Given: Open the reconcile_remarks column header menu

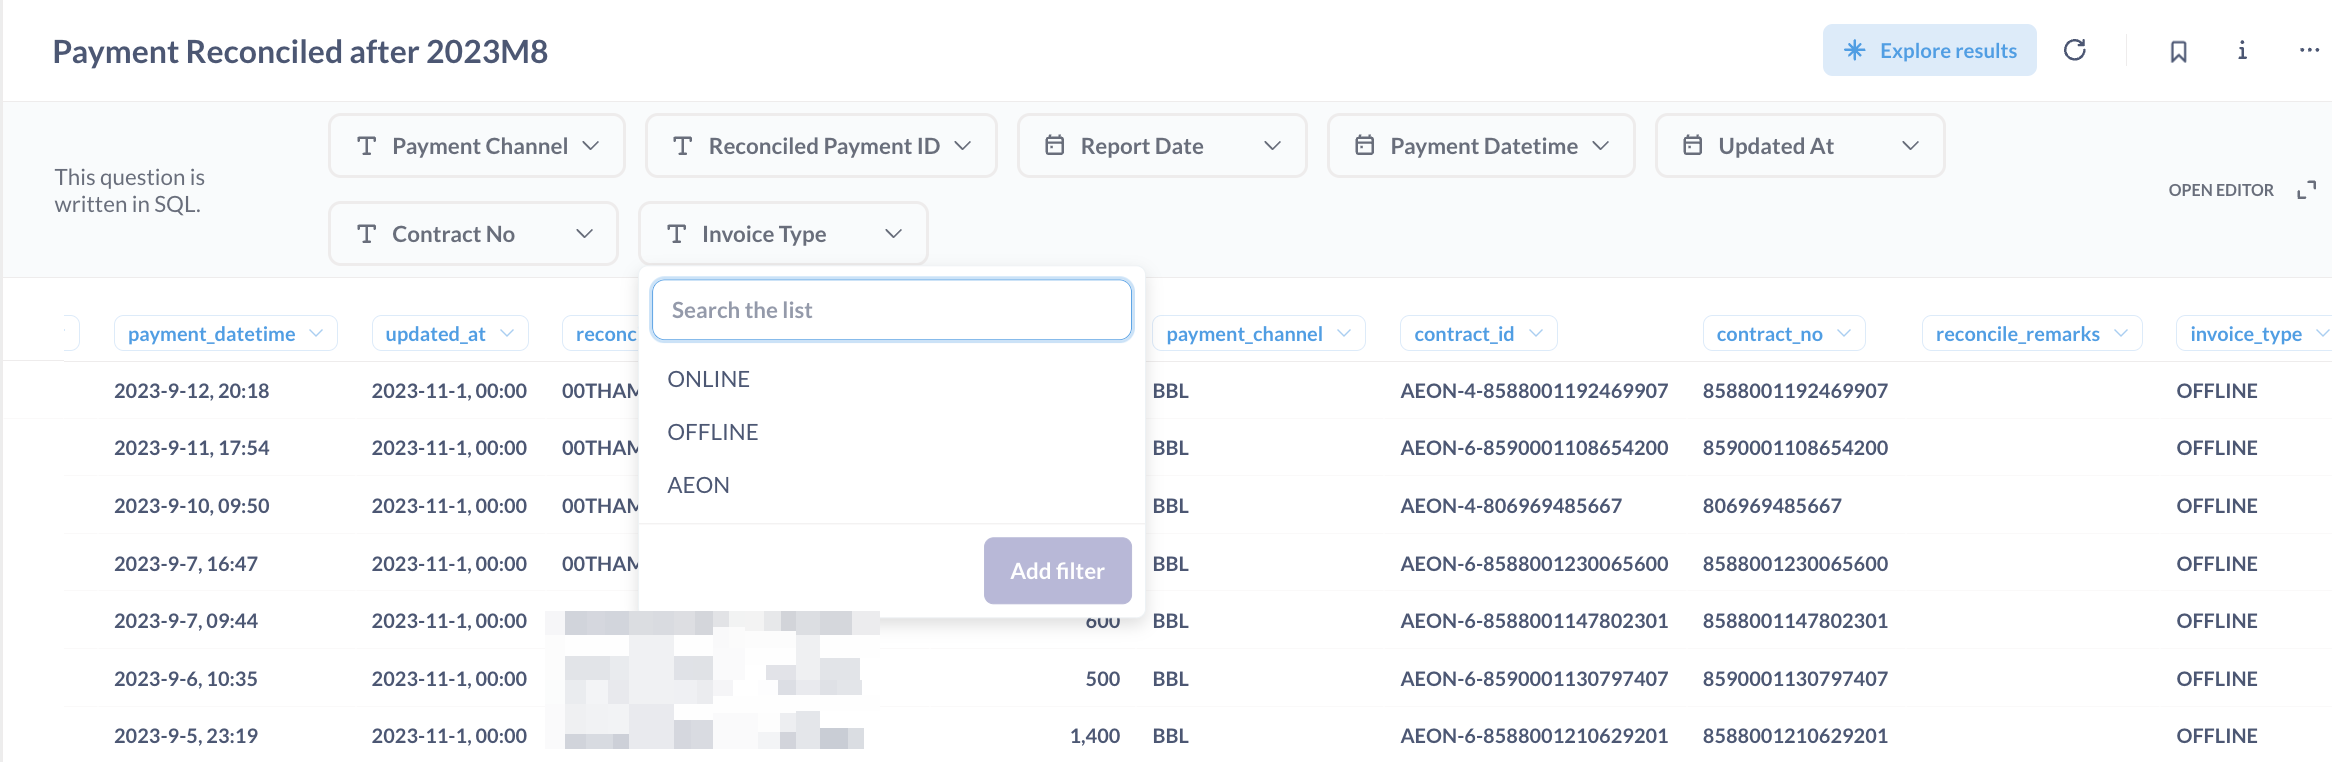Looking at the screenshot, I should click(x=2031, y=334).
